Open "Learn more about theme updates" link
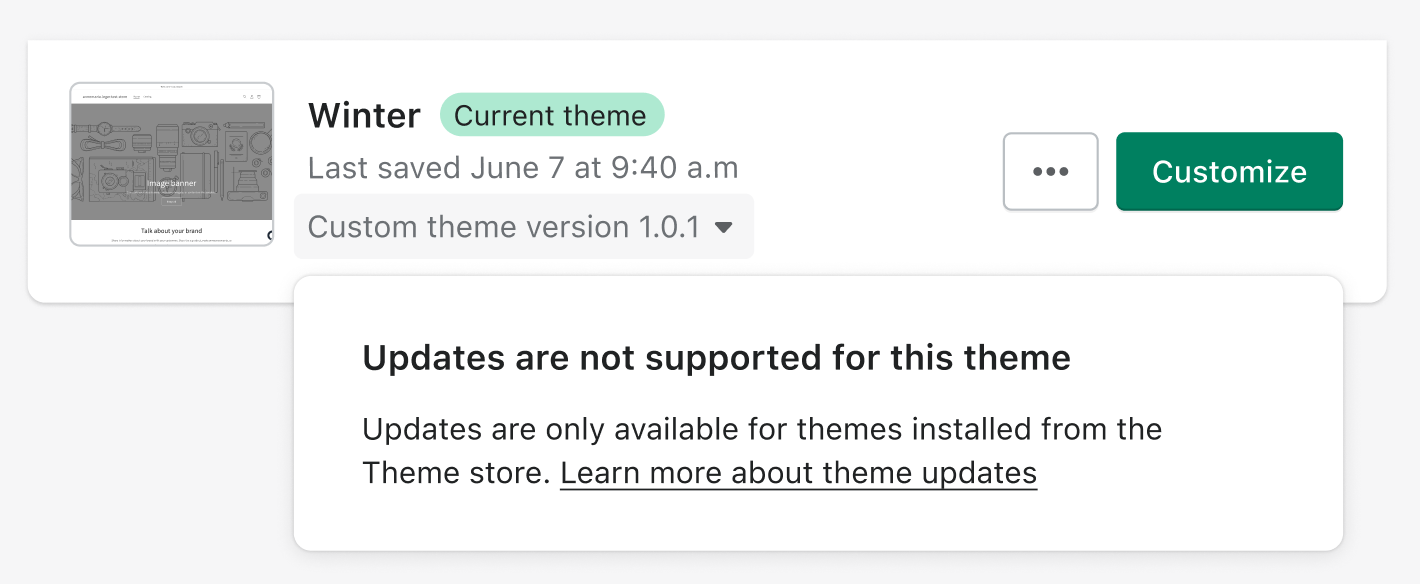1420x584 pixels. pos(799,472)
